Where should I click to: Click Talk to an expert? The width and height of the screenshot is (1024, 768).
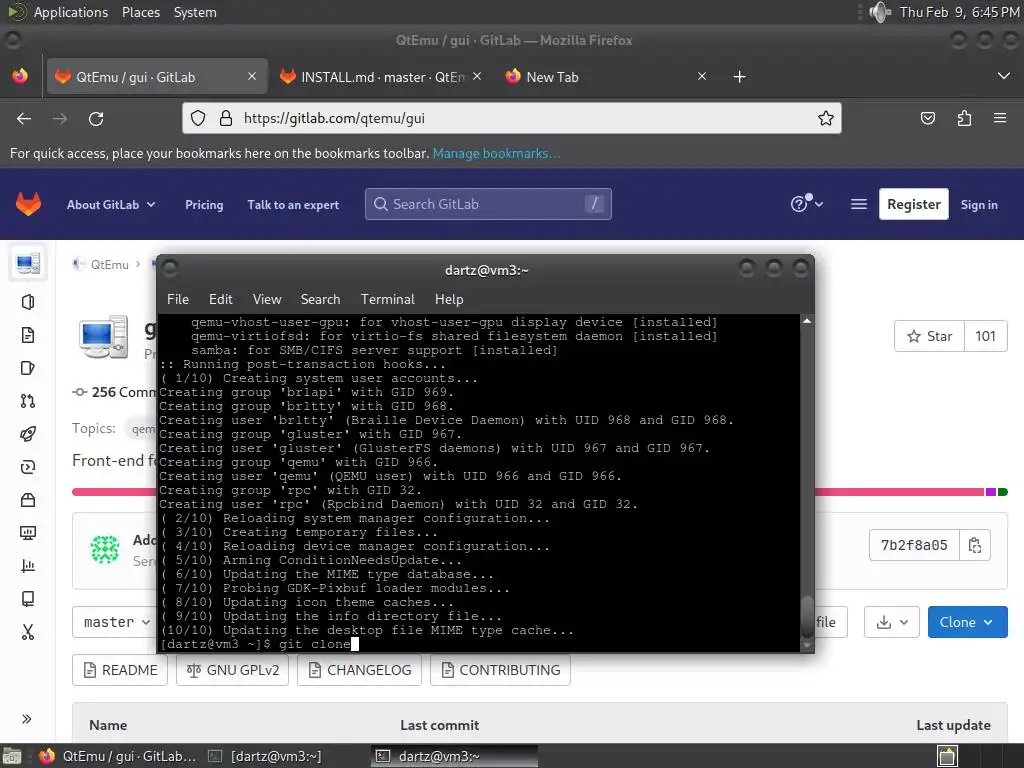click(293, 204)
